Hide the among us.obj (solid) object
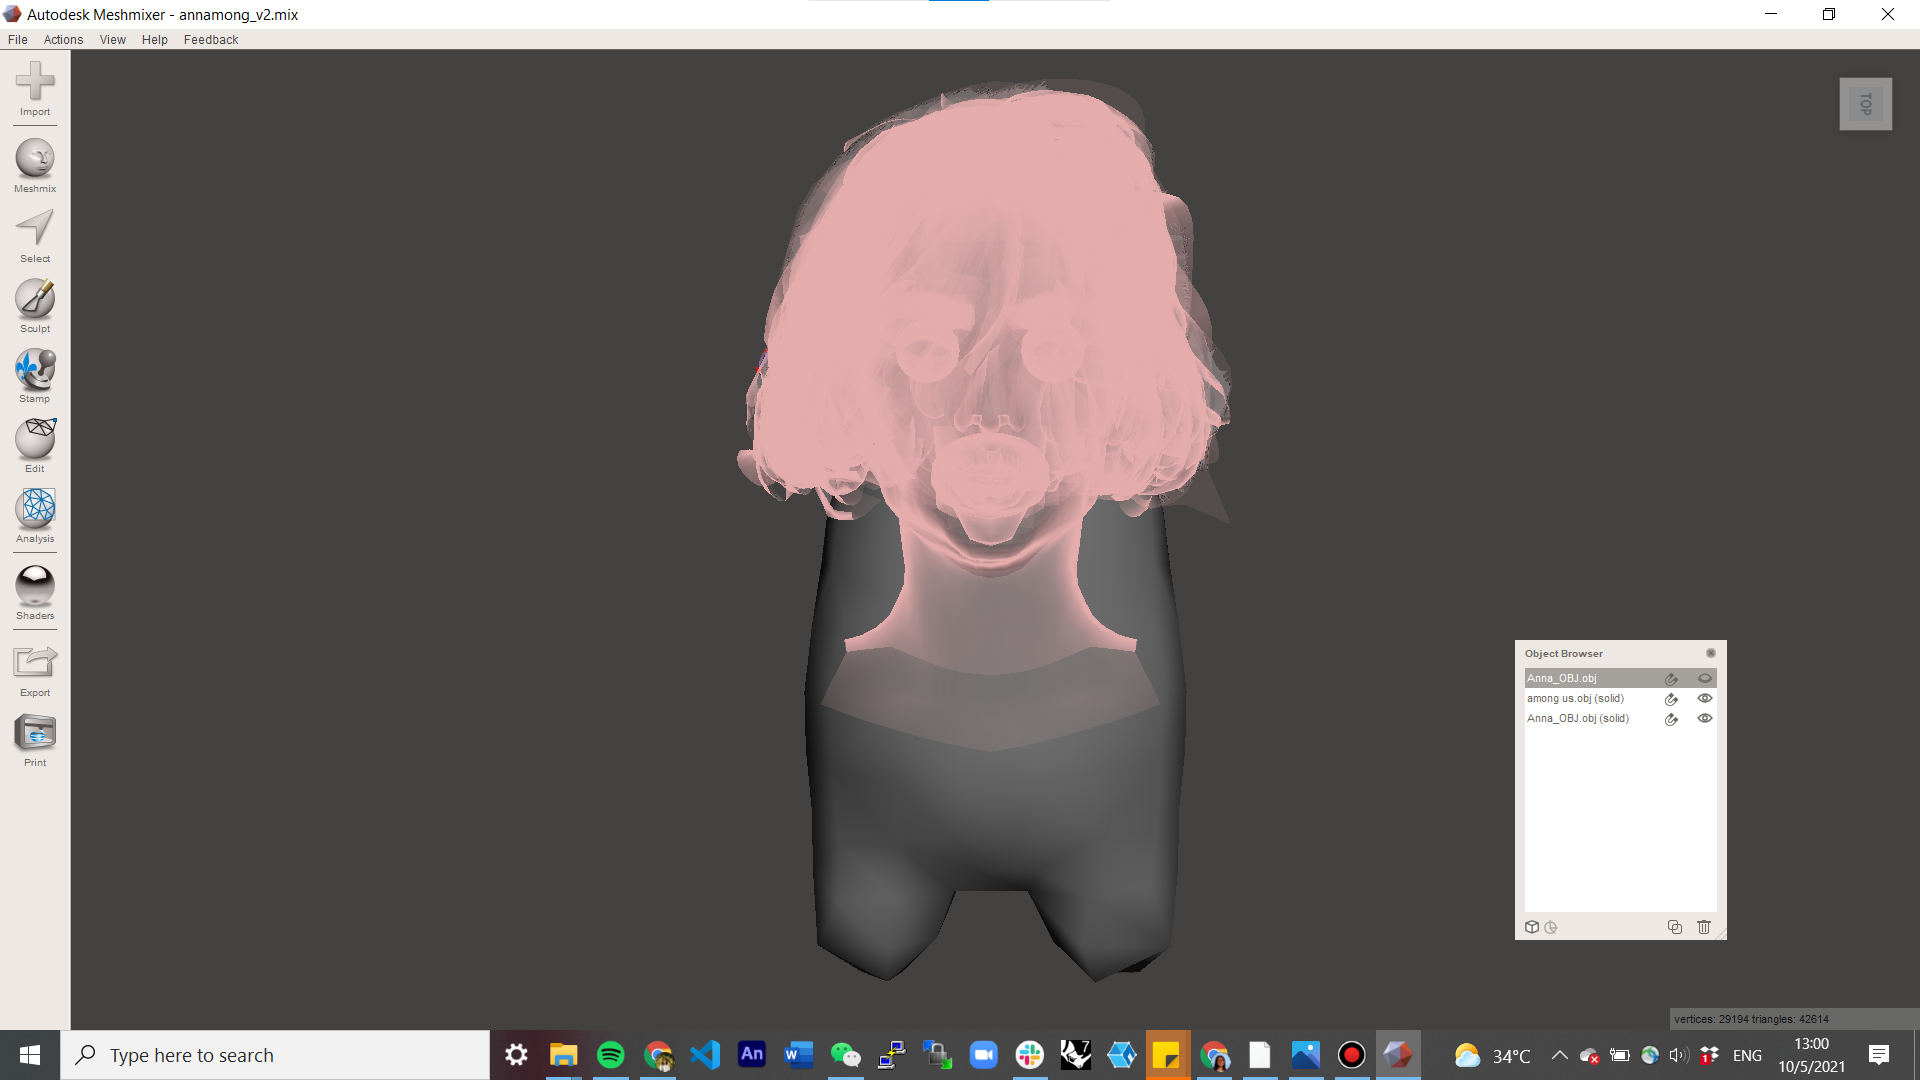 point(1705,698)
